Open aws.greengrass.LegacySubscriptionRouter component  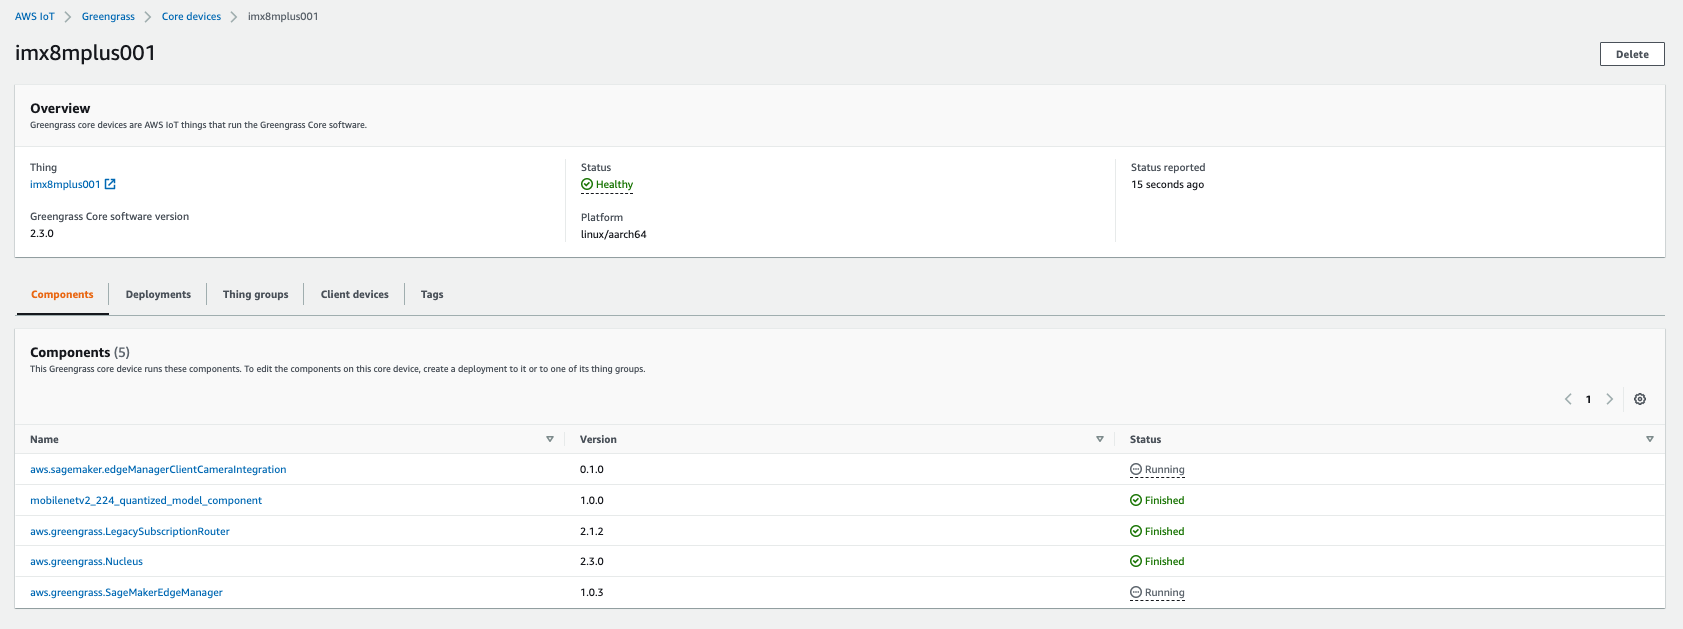130,531
